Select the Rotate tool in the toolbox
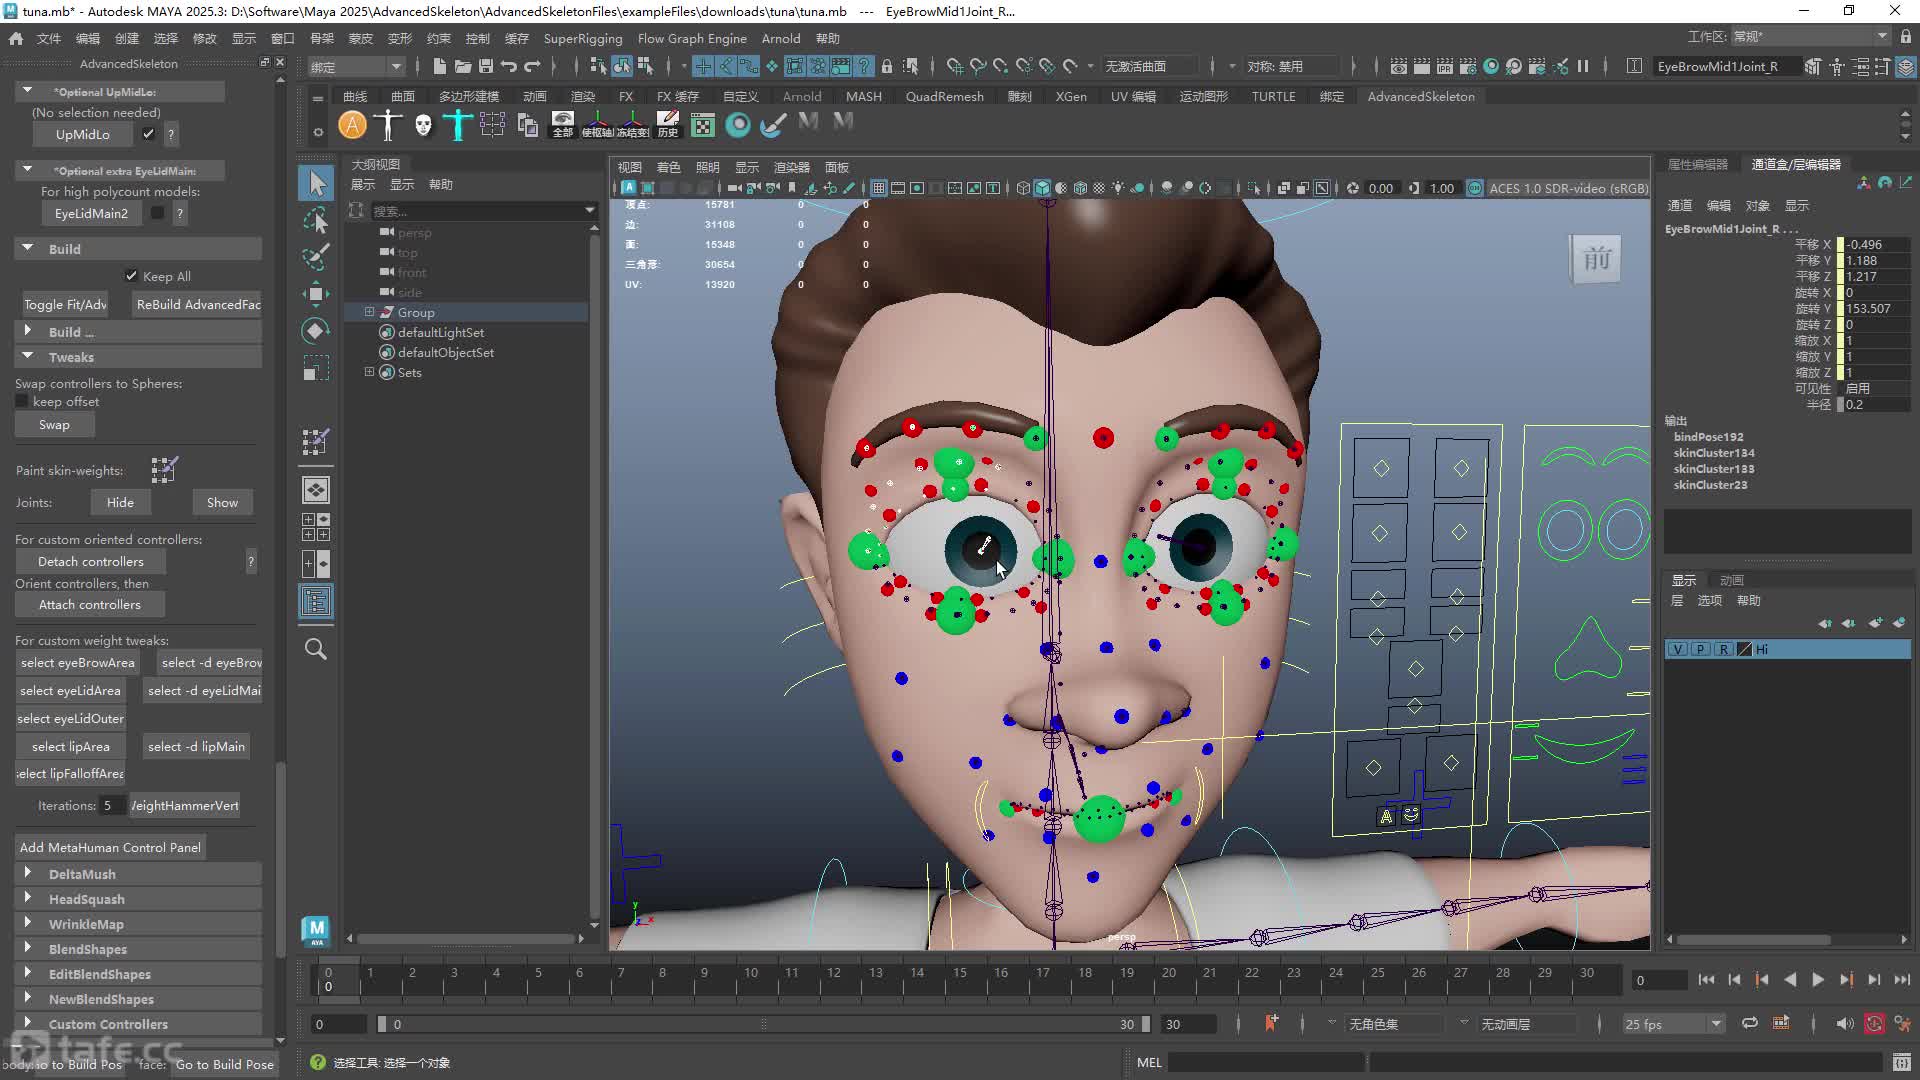This screenshot has width=1920, height=1080. (316, 331)
